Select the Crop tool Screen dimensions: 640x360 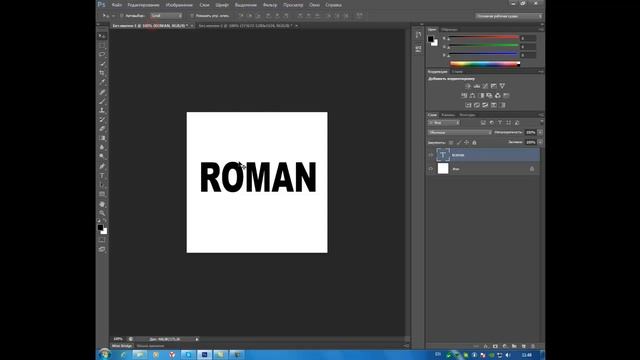(x=102, y=73)
